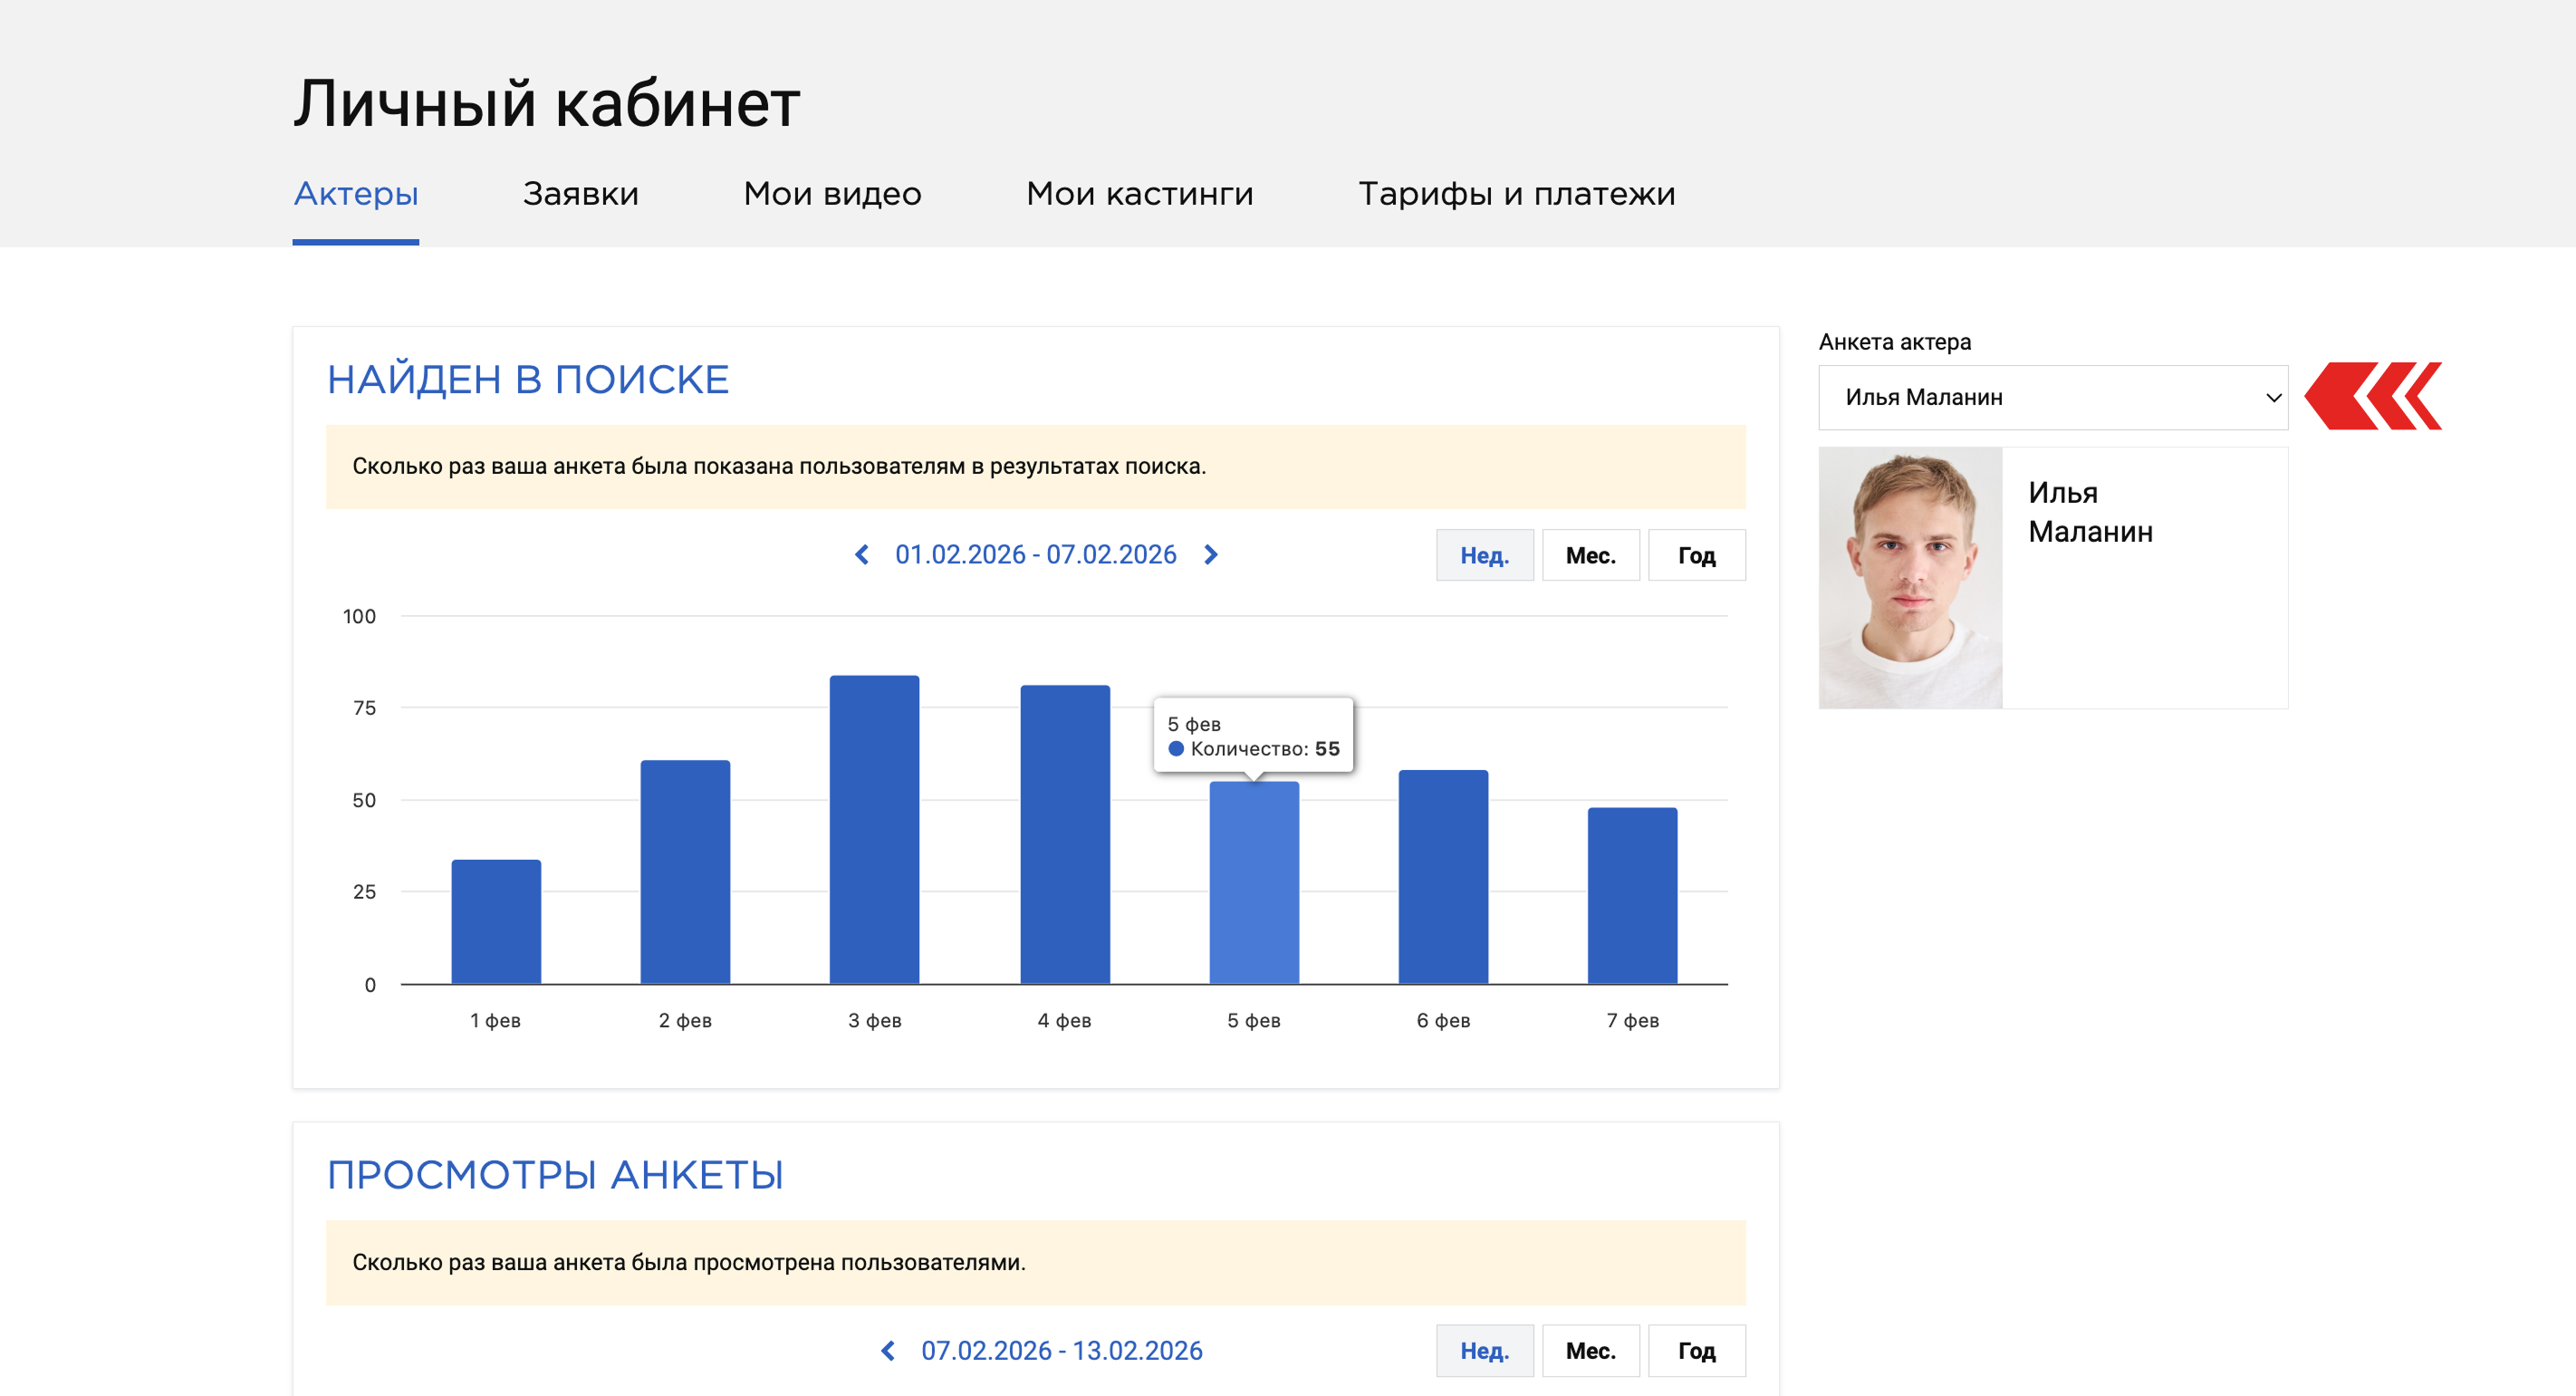The image size is (2576, 1396).
Task: Open the Мои видео tab
Action: tap(832, 194)
